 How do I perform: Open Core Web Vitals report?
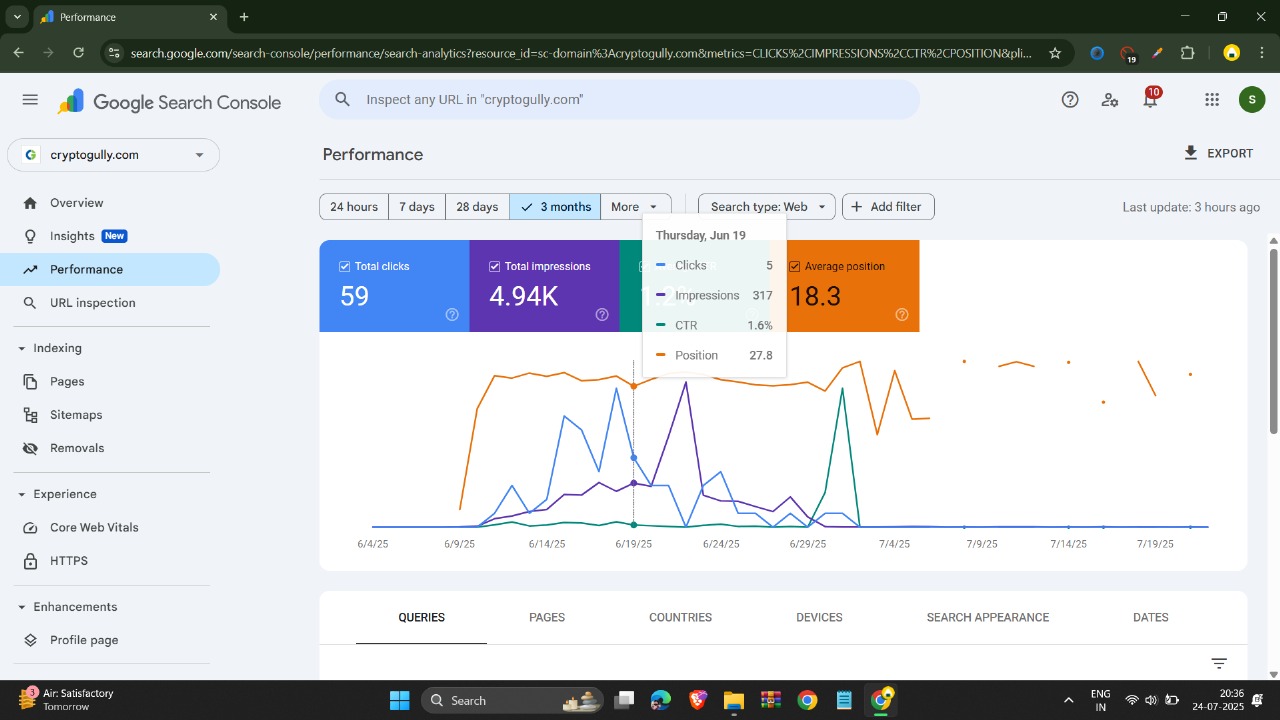click(110, 528)
